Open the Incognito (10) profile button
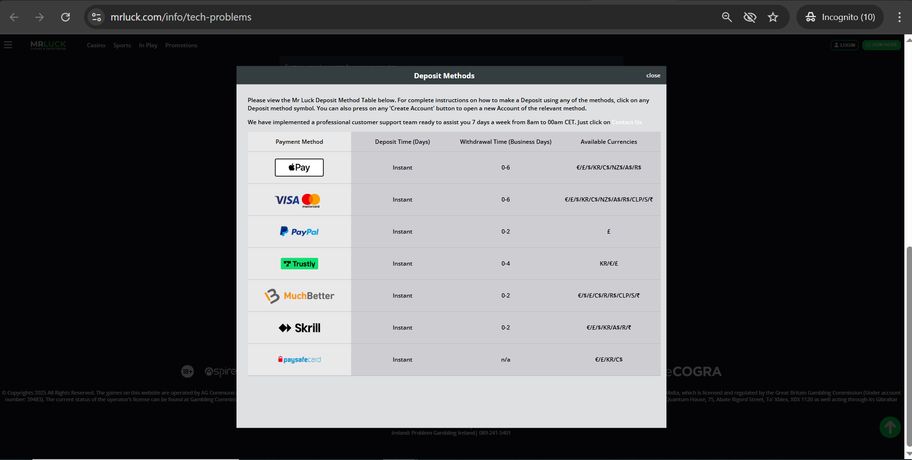 pyautogui.click(x=840, y=17)
